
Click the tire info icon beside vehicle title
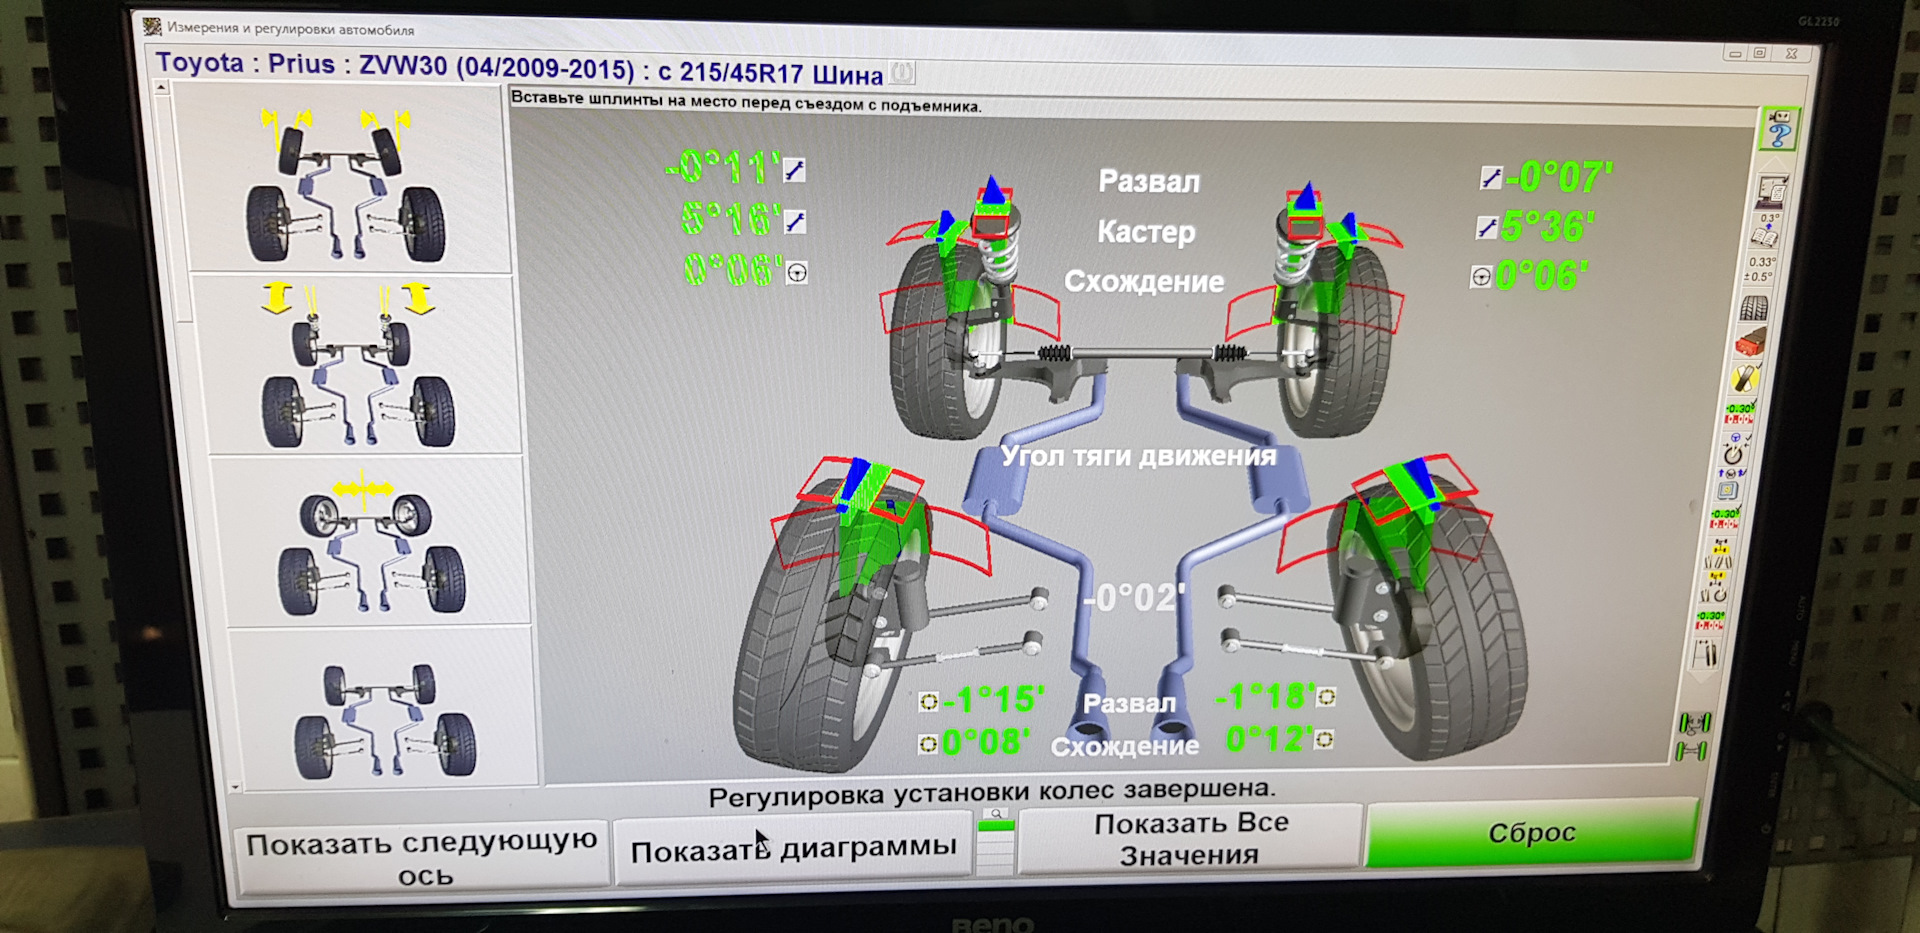tap(903, 72)
